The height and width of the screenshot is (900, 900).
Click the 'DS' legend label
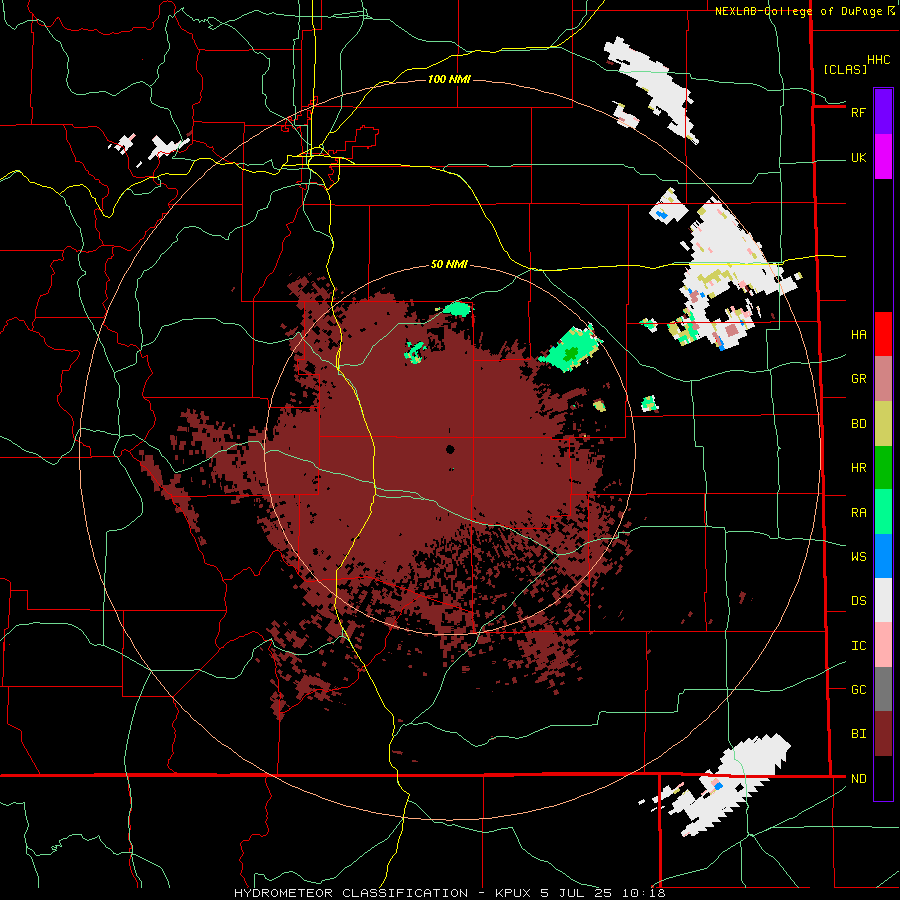(x=858, y=601)
